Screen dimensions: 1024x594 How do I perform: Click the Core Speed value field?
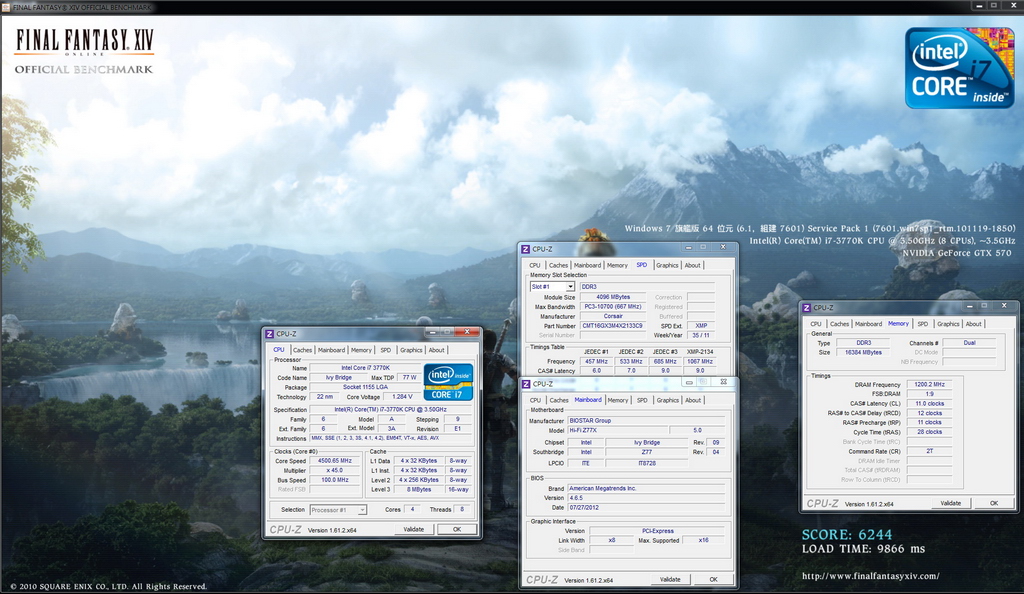coord(335,461)
